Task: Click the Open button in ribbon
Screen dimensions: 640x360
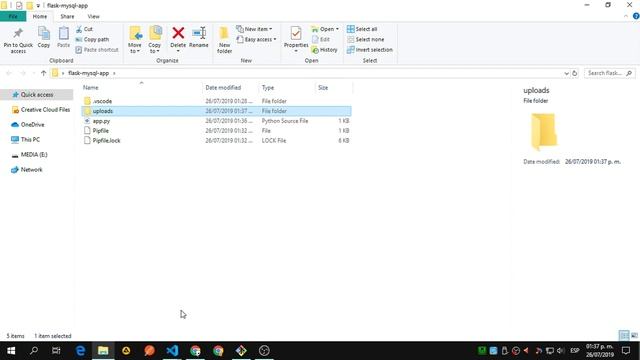Action: [x=325, y=29]
